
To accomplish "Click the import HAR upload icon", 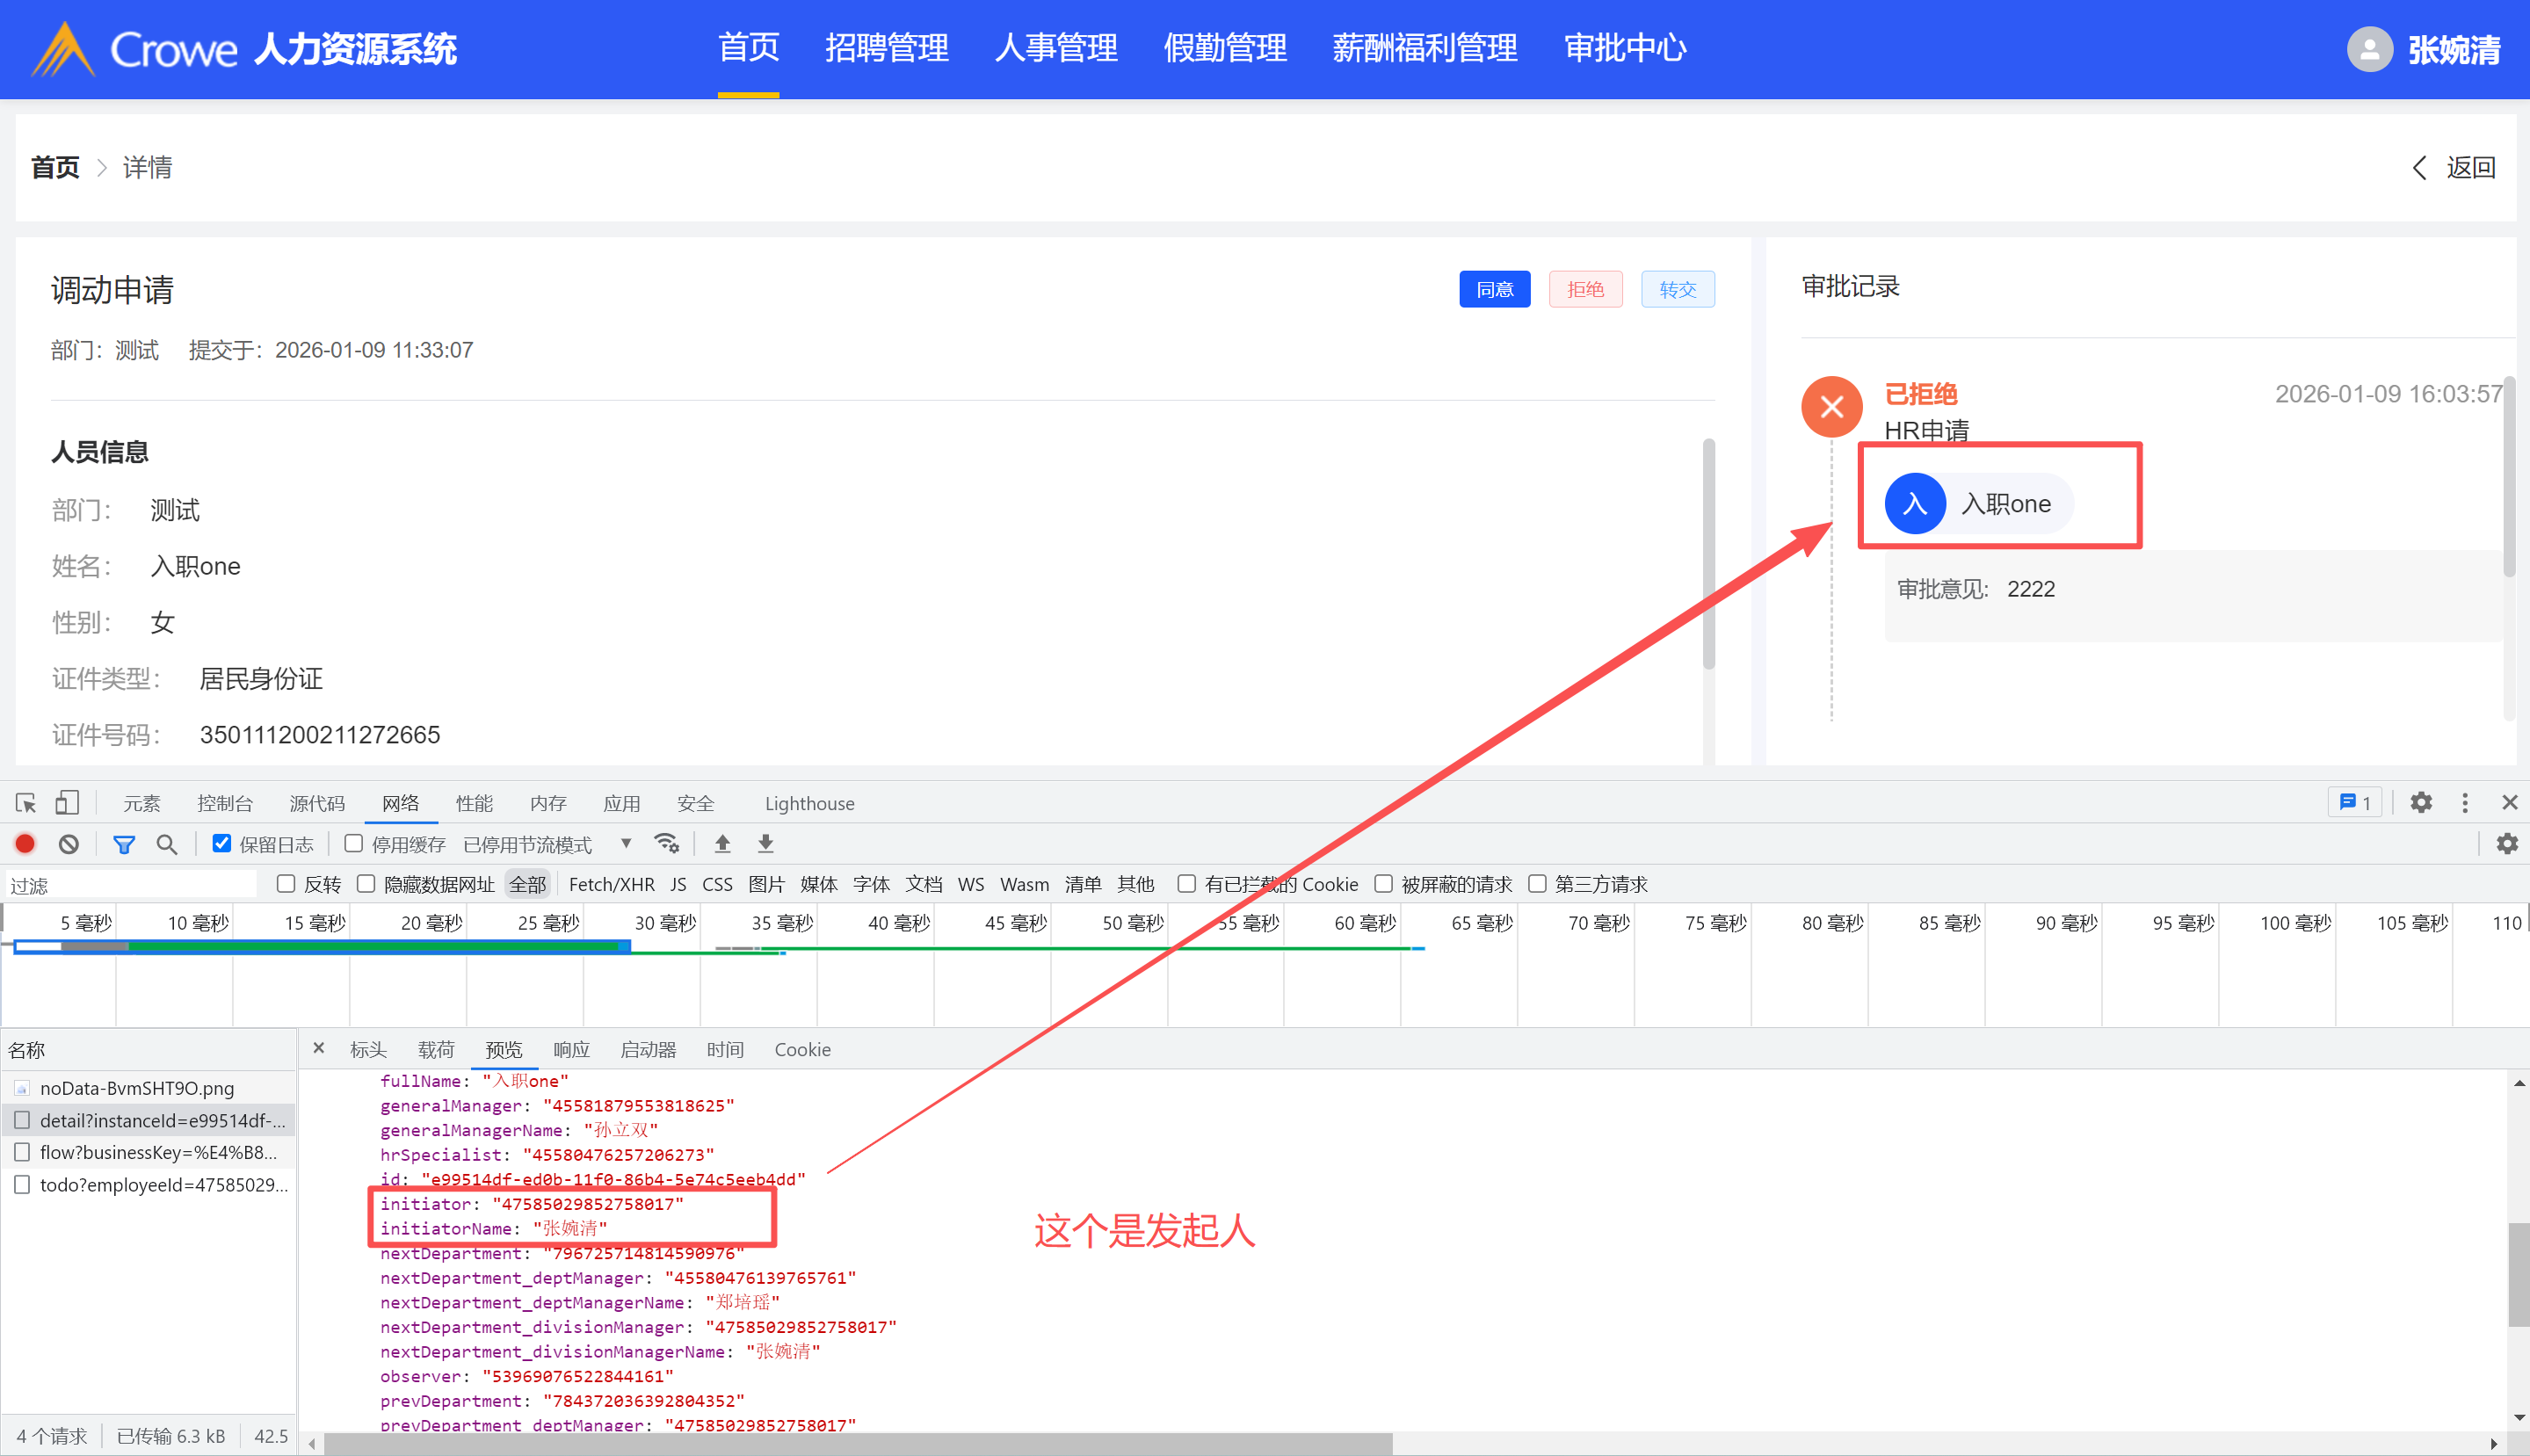I will pyautogui.click(x=722, y=844).
